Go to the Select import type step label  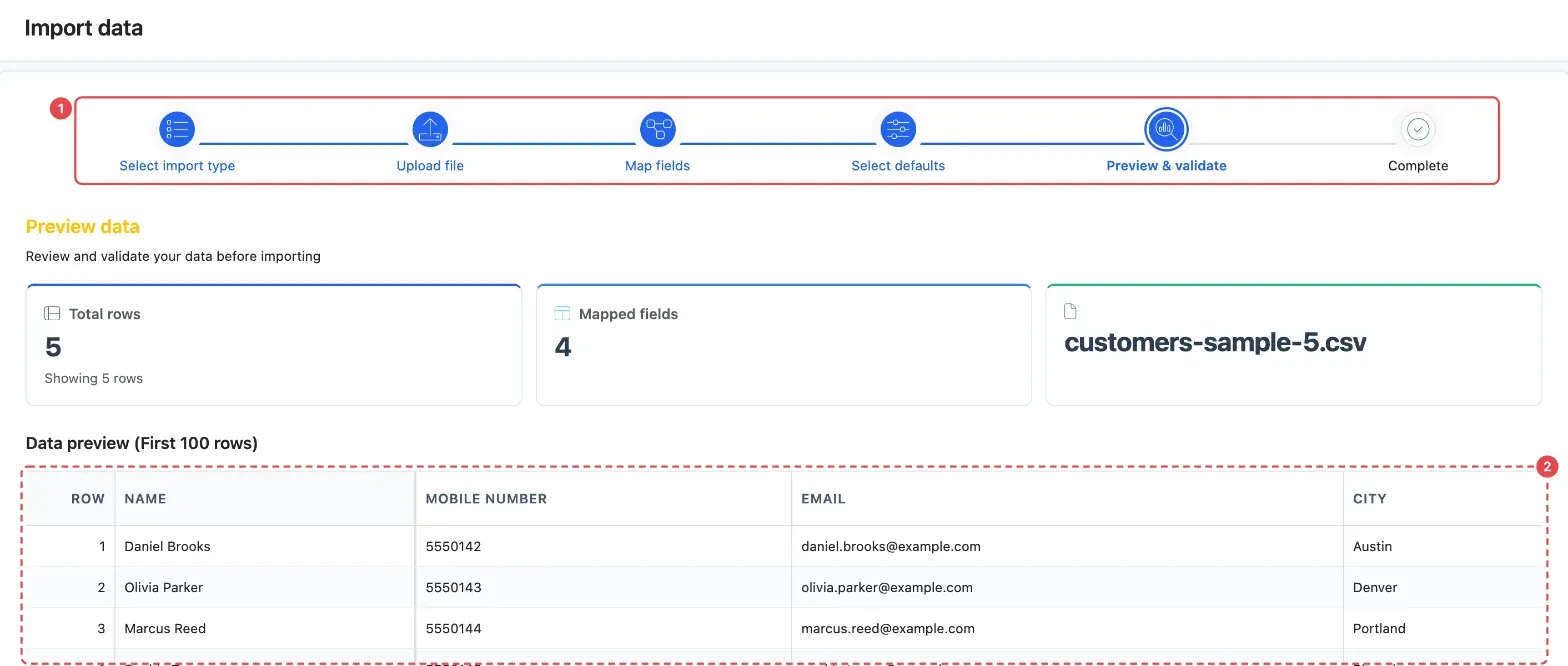coord(177,166)
